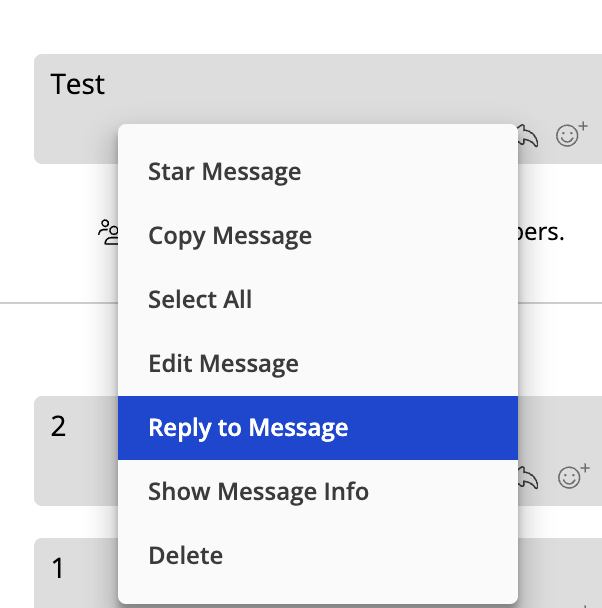The width and height of the screenshot is (602, 608).
Task: Dismiss menu by clicking blank area above Test message
Action: [301, 25]
